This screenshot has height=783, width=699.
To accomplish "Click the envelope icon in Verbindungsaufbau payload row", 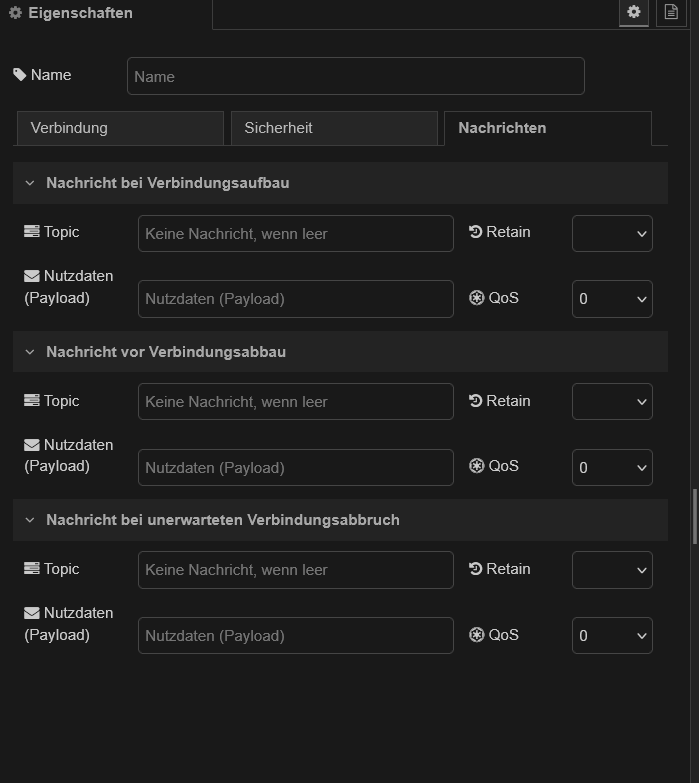I will [x=32, y=276].
